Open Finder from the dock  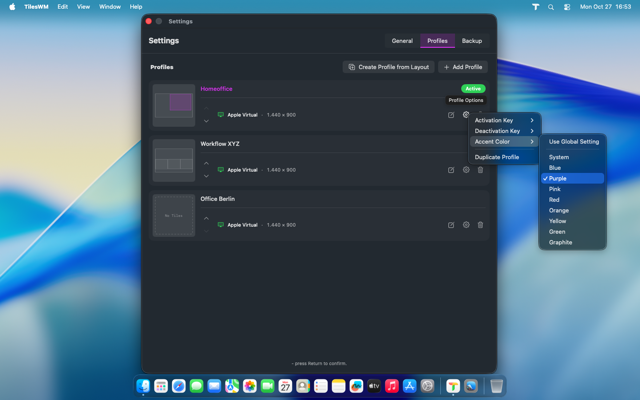(x=143, y=386)
